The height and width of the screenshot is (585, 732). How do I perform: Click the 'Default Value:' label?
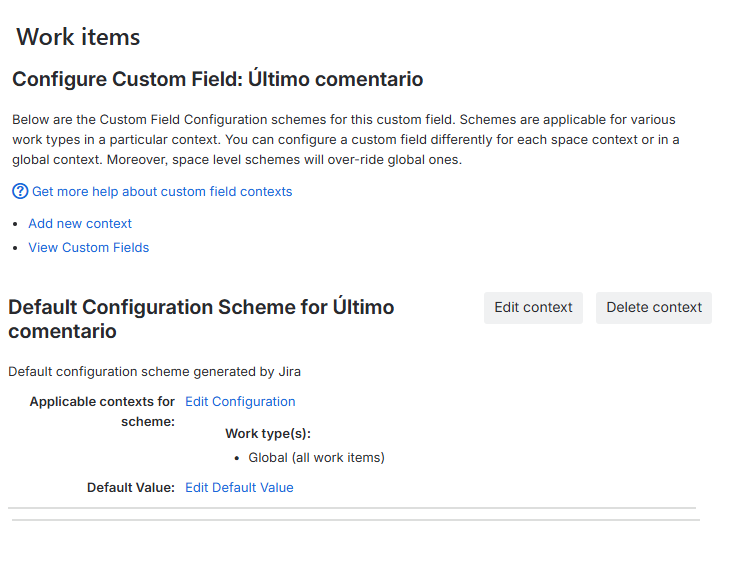(130, 487)
